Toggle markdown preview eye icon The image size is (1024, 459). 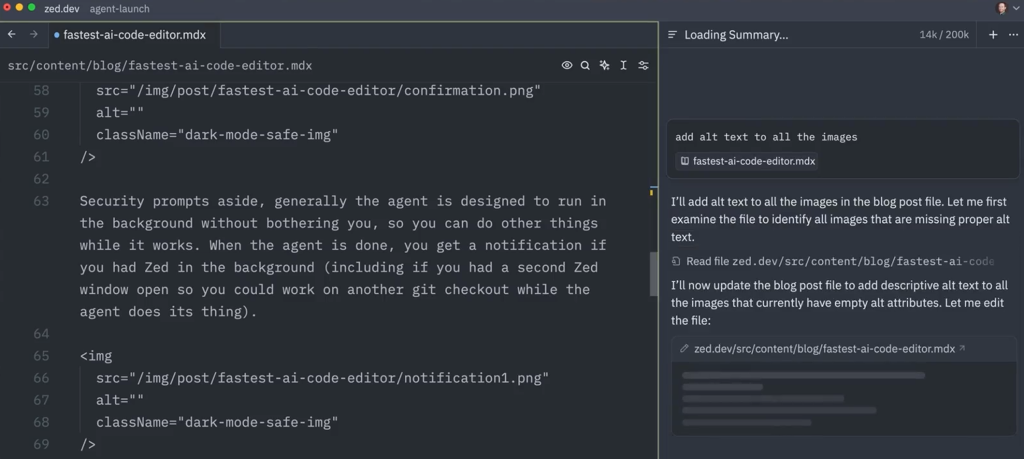coord(567,65)
